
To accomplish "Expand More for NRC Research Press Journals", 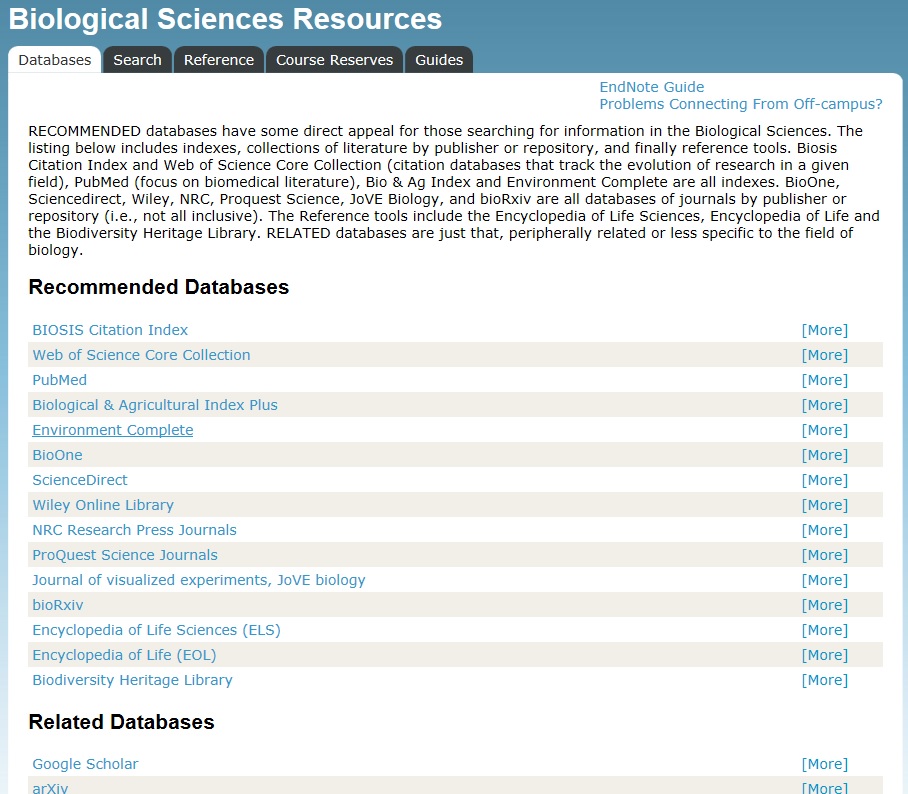I will click(825, 530).
